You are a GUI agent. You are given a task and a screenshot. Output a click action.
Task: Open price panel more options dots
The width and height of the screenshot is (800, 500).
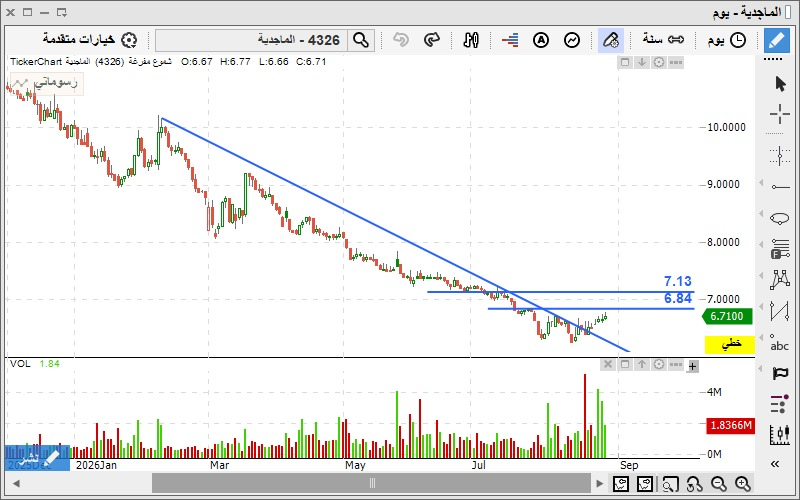click(676, 62)
